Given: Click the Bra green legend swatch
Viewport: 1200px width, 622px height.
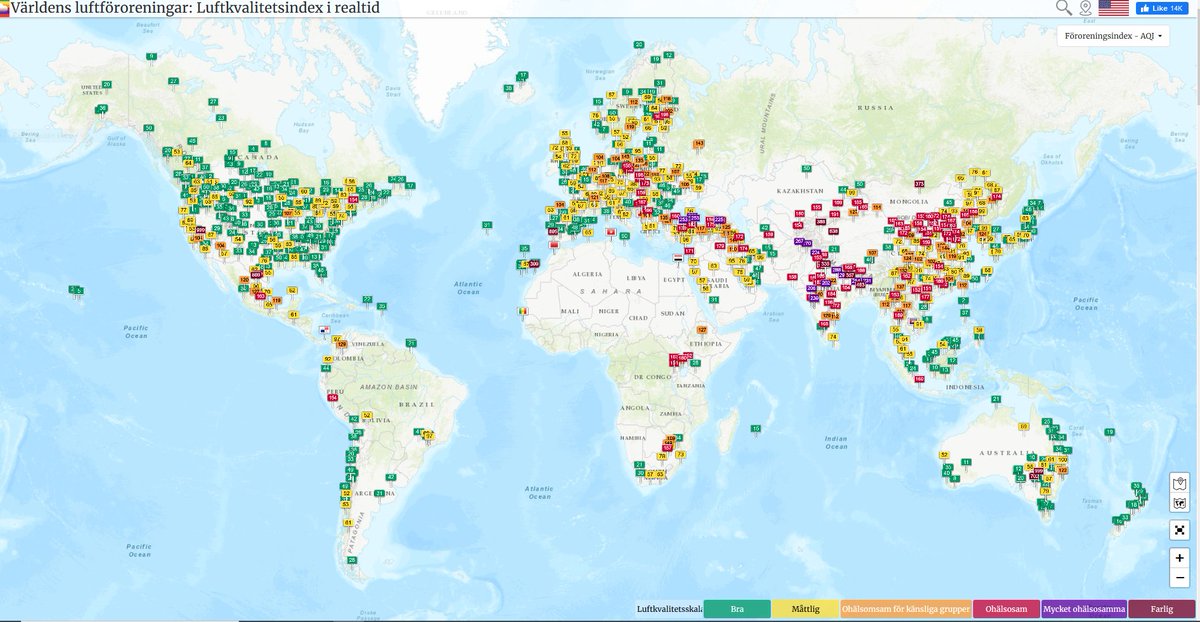Looking at the screenshot, I should [x=737, y=609].
